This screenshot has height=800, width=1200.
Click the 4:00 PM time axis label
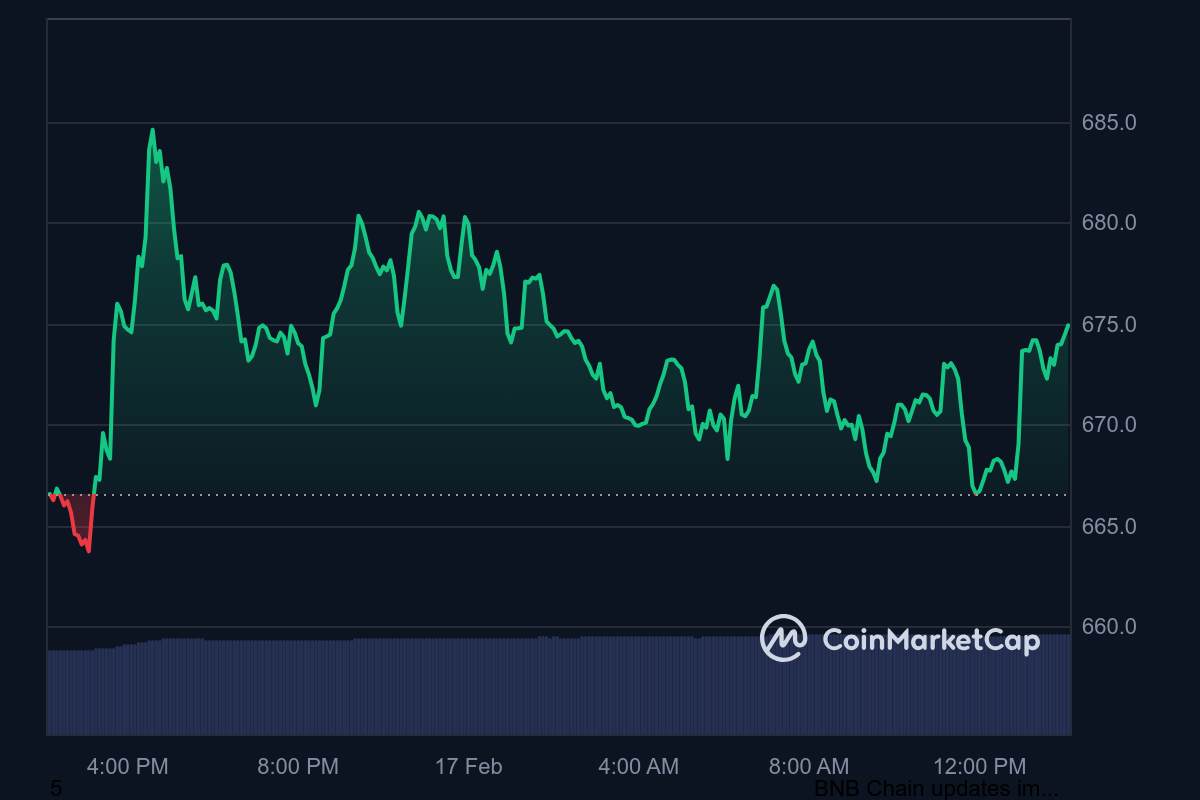coord(128,767)
